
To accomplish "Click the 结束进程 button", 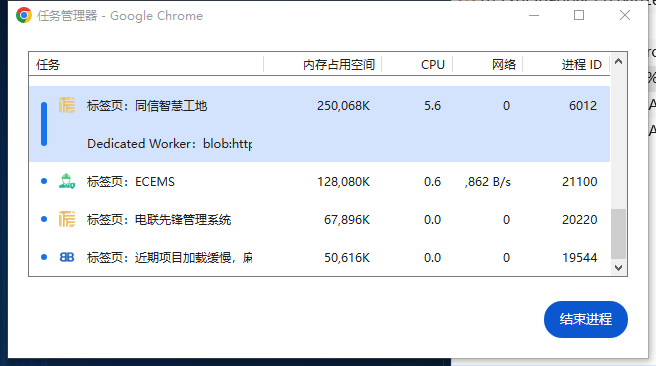I will [x=586, y=319].
